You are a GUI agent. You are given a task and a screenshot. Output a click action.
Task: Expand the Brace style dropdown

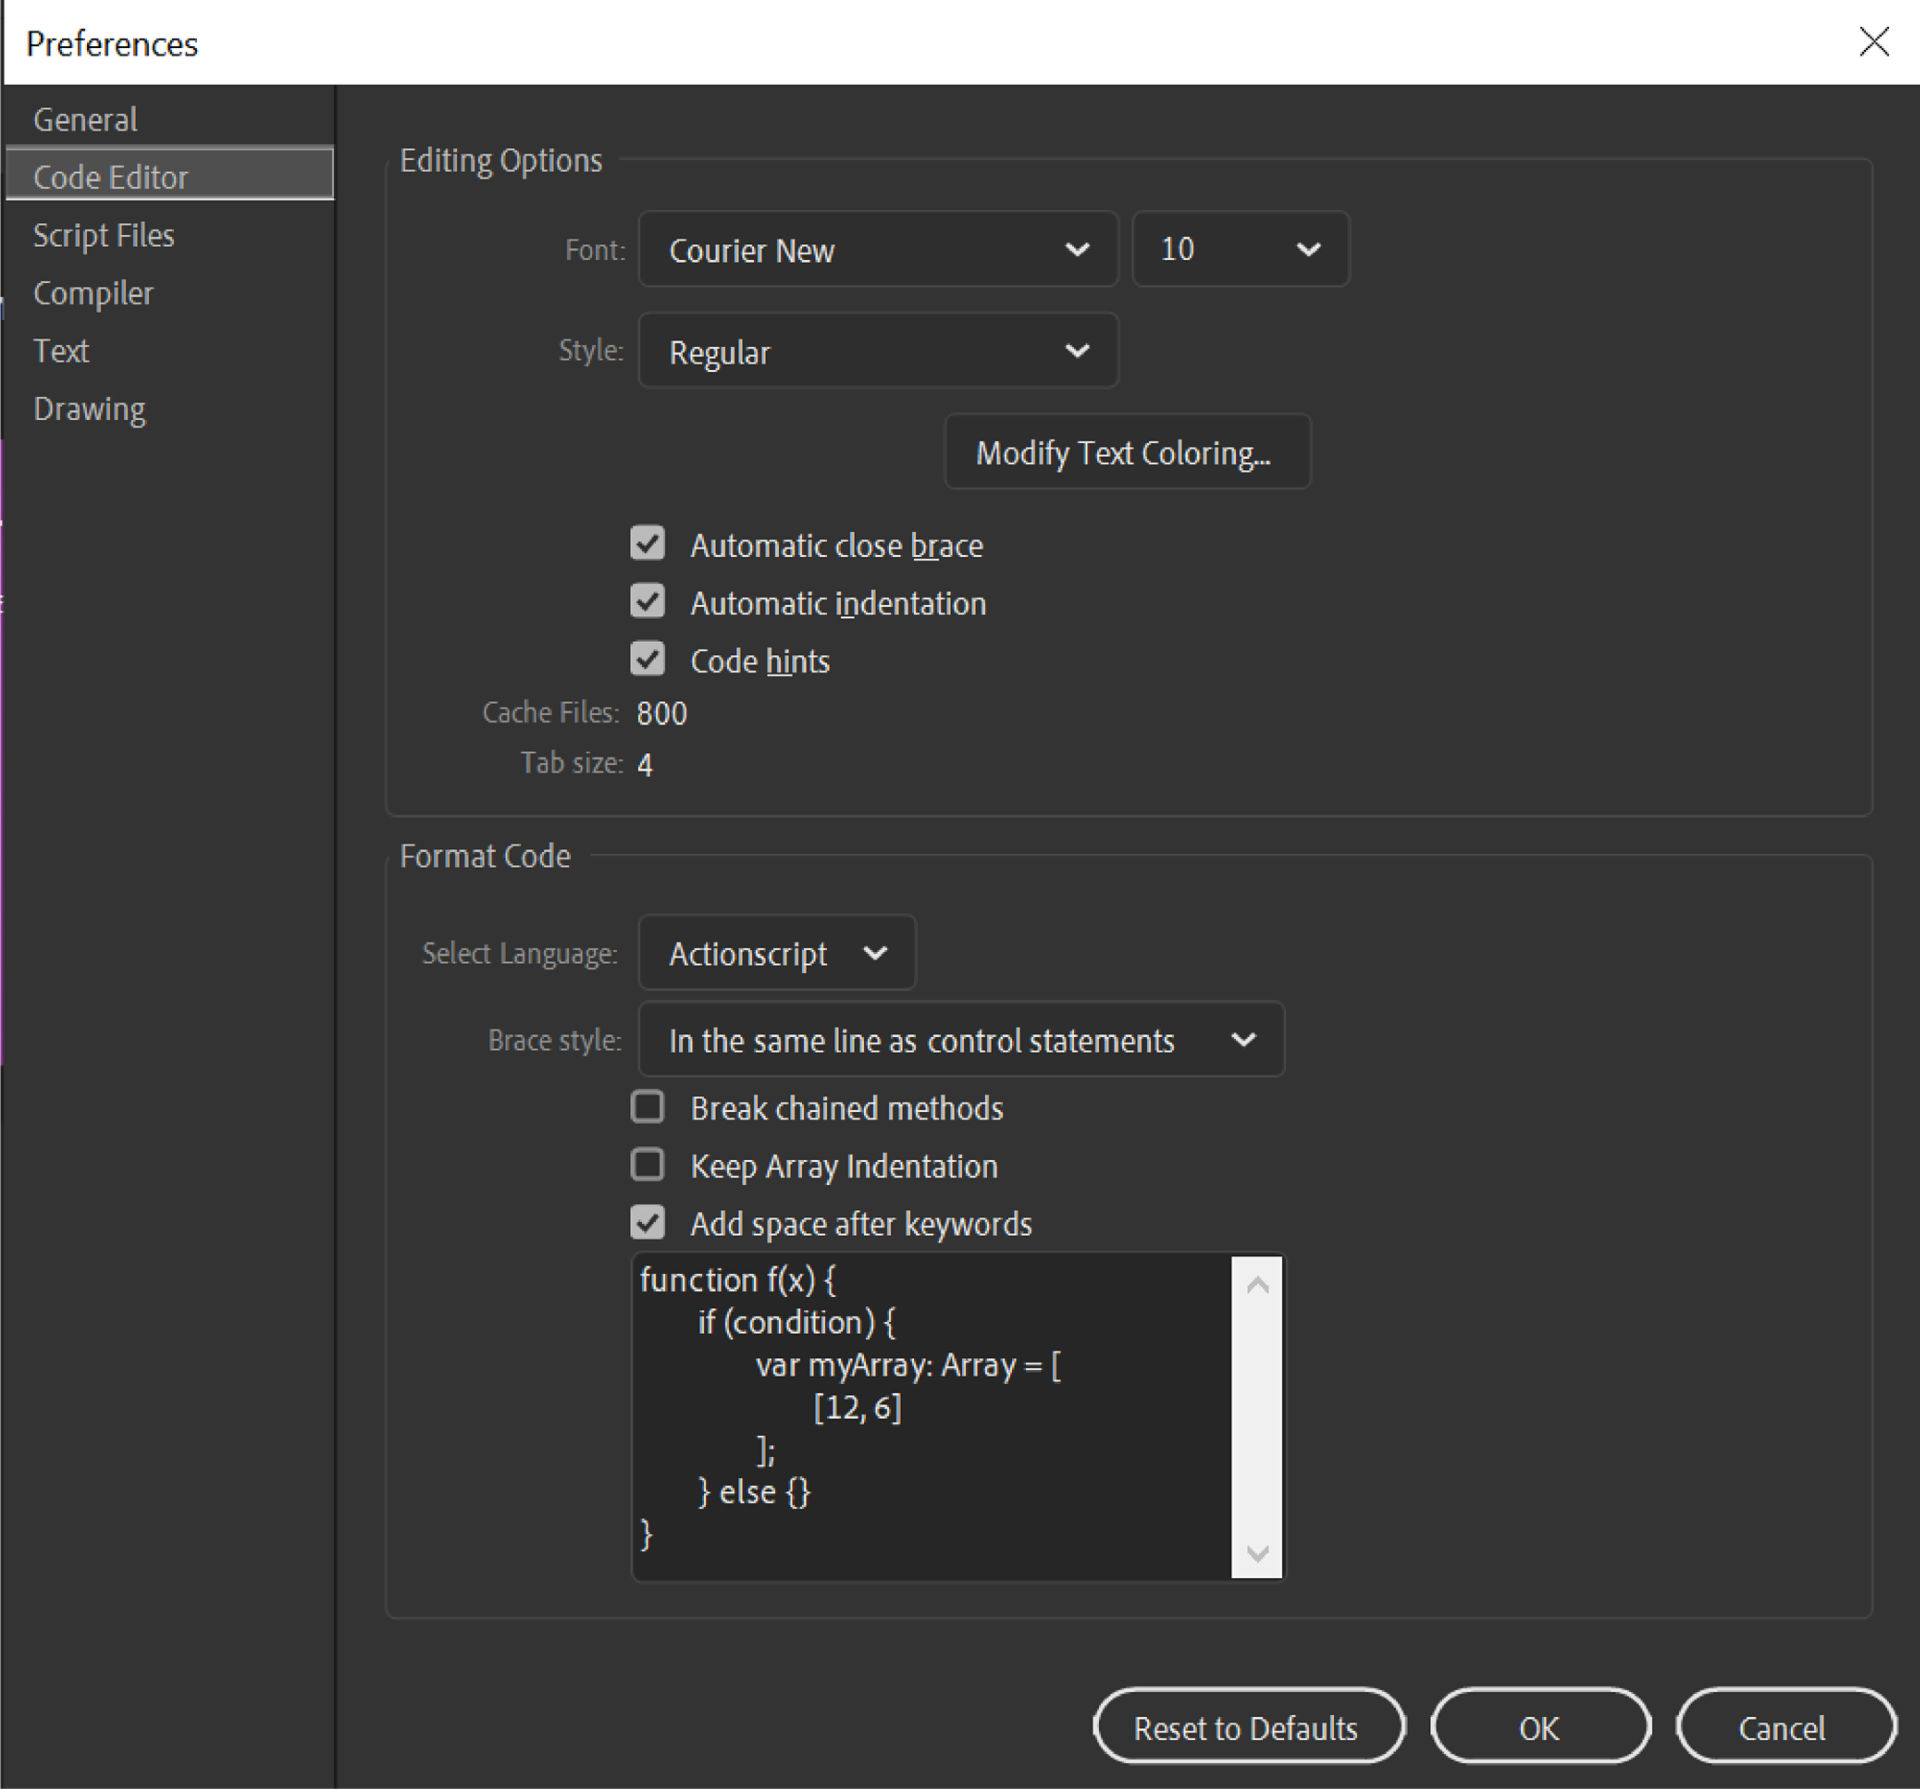pyautogui.click(x=961, y=1040)
